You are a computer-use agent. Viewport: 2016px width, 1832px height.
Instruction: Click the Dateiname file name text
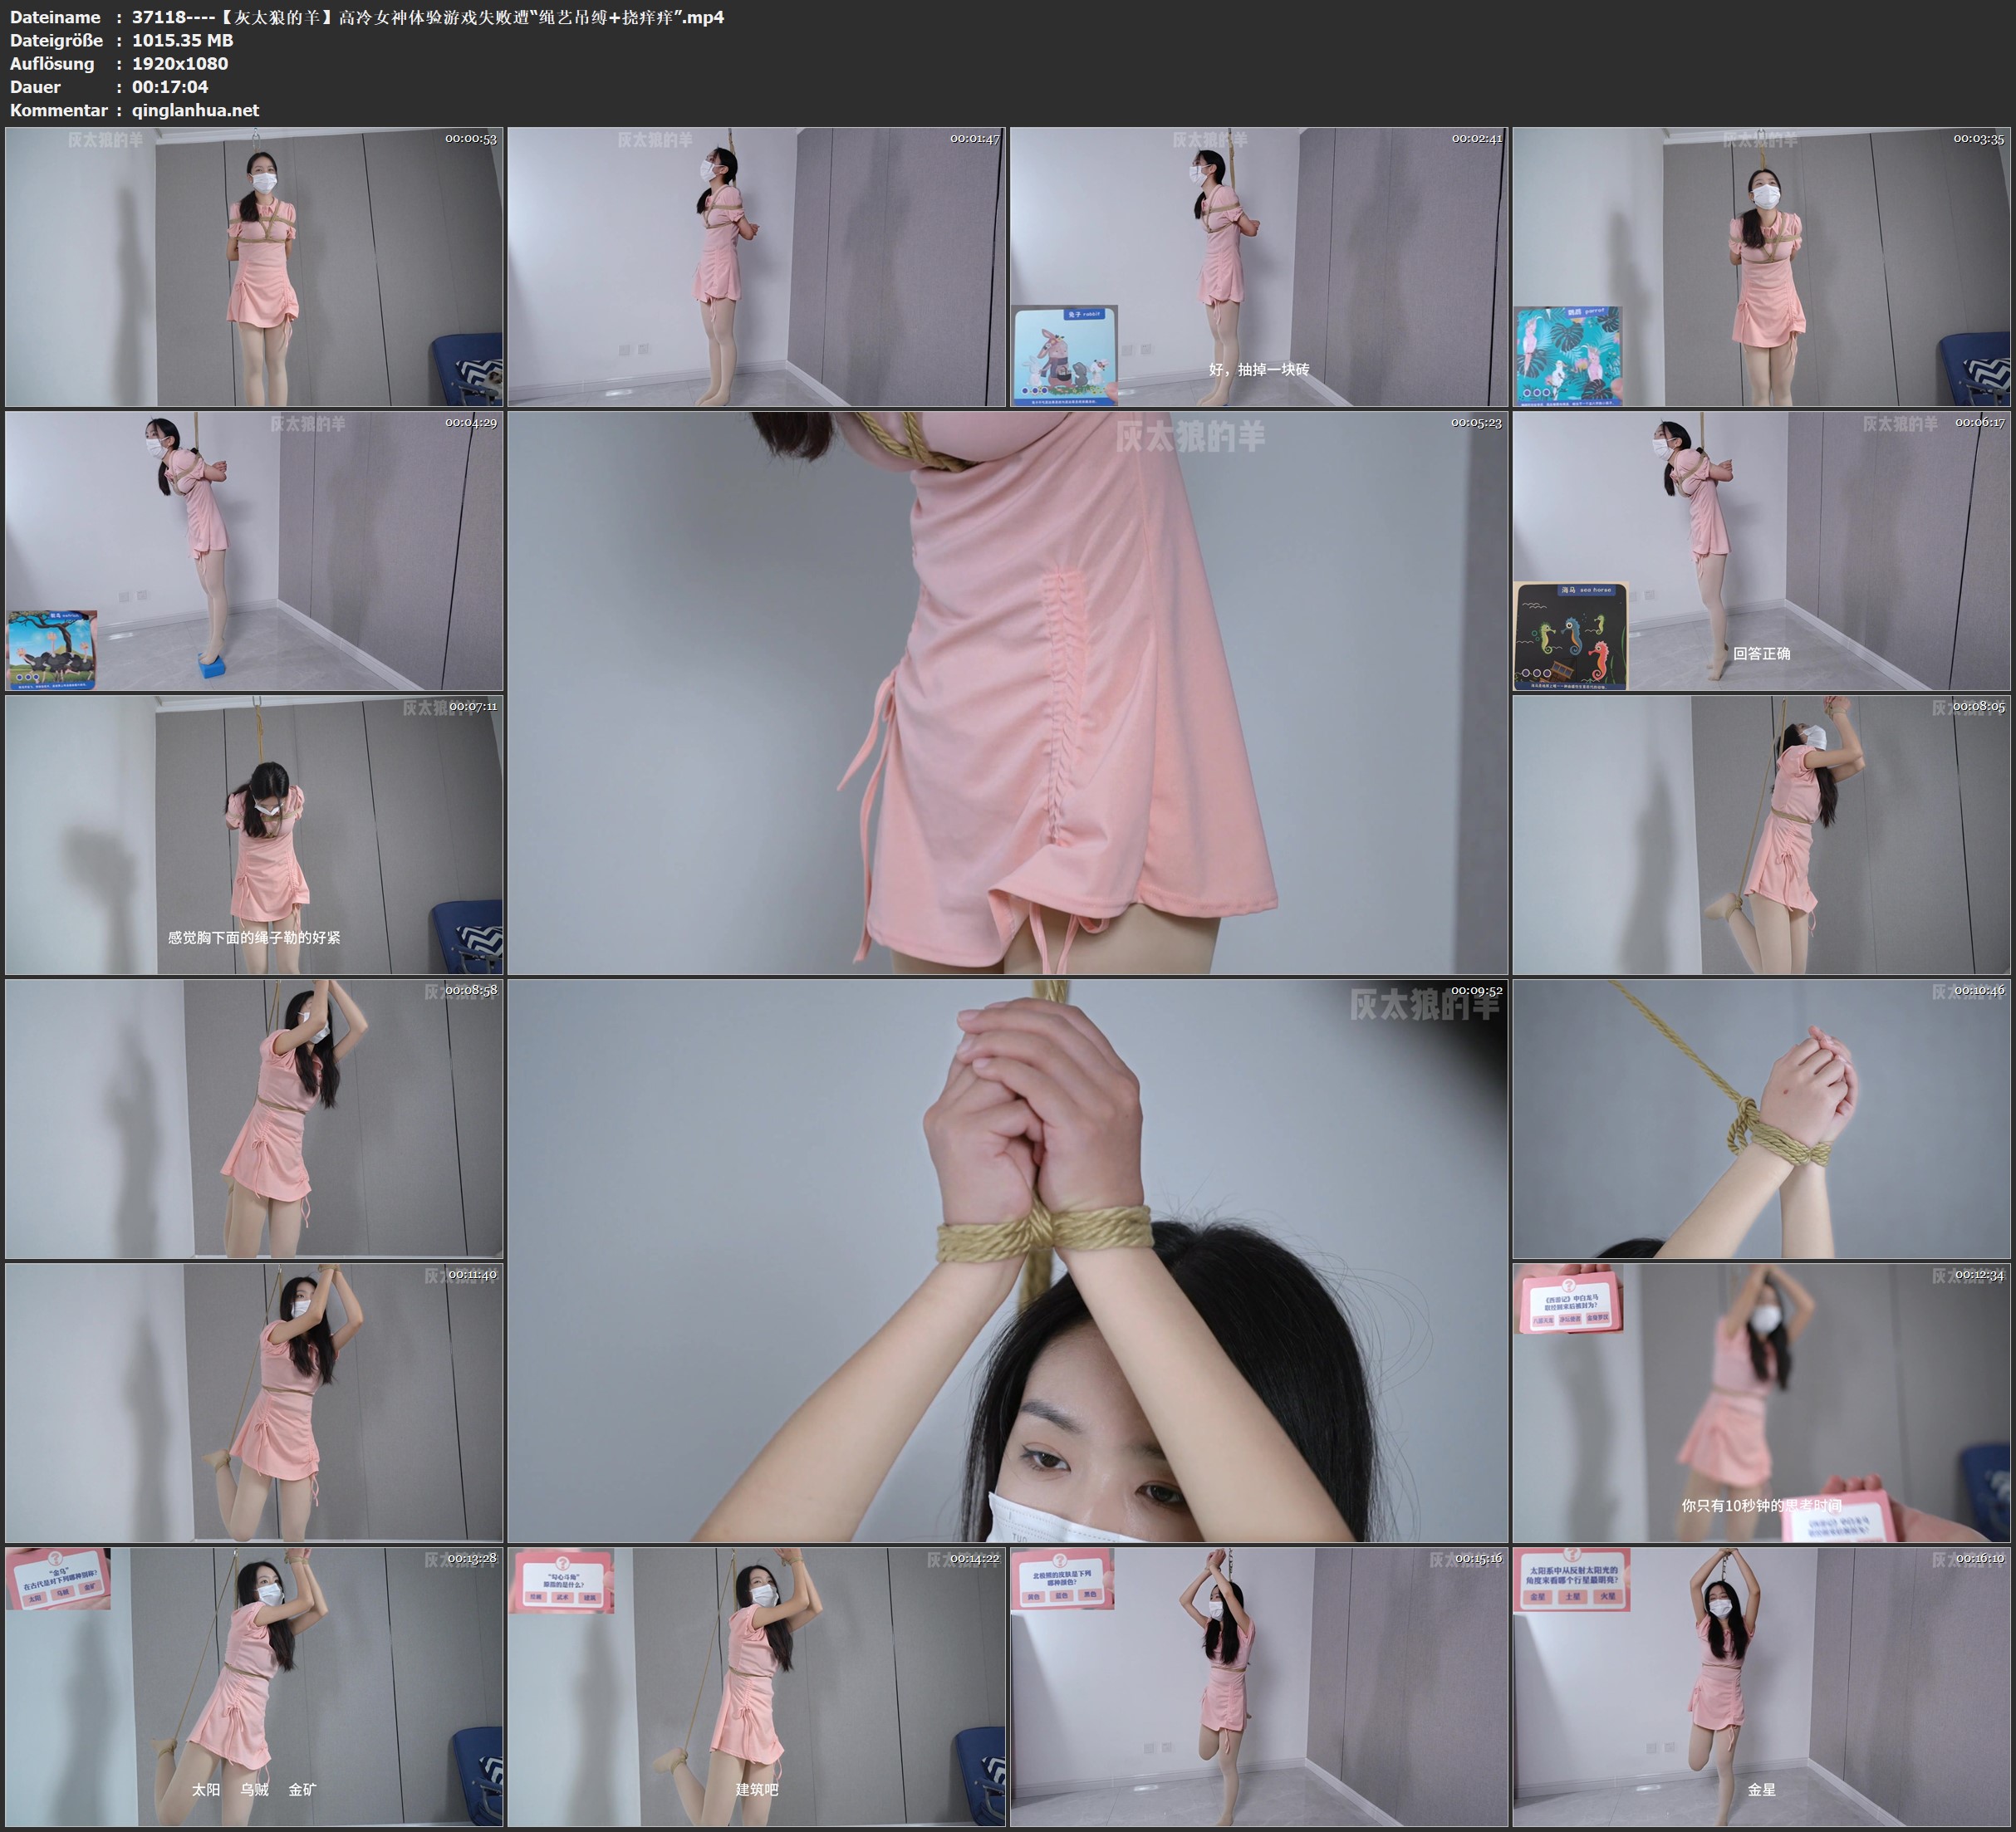(427, 17)
